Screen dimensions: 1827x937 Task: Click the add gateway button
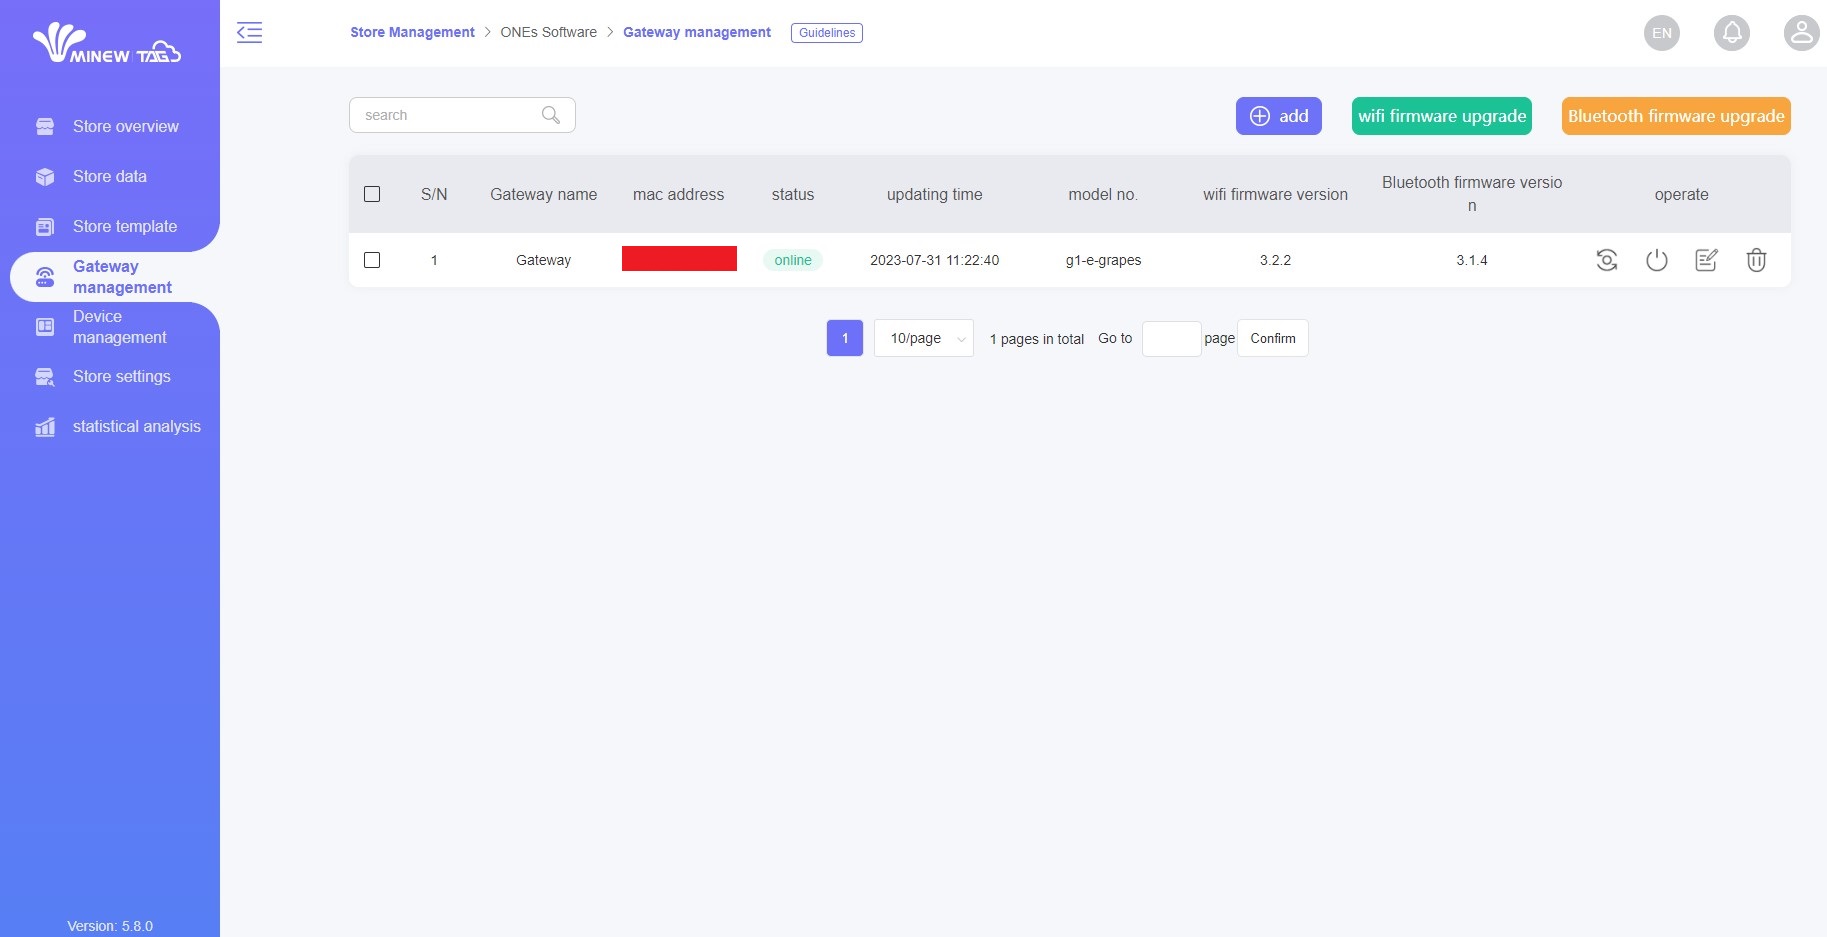(x=1278, y=116)
